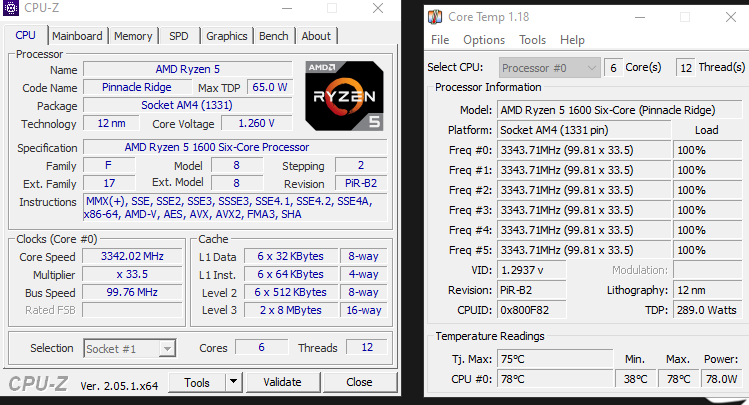Click the AMD Ryzen 5 logo in CPU-Z
Screen dimensions: 749x405
tap(344, 96)
